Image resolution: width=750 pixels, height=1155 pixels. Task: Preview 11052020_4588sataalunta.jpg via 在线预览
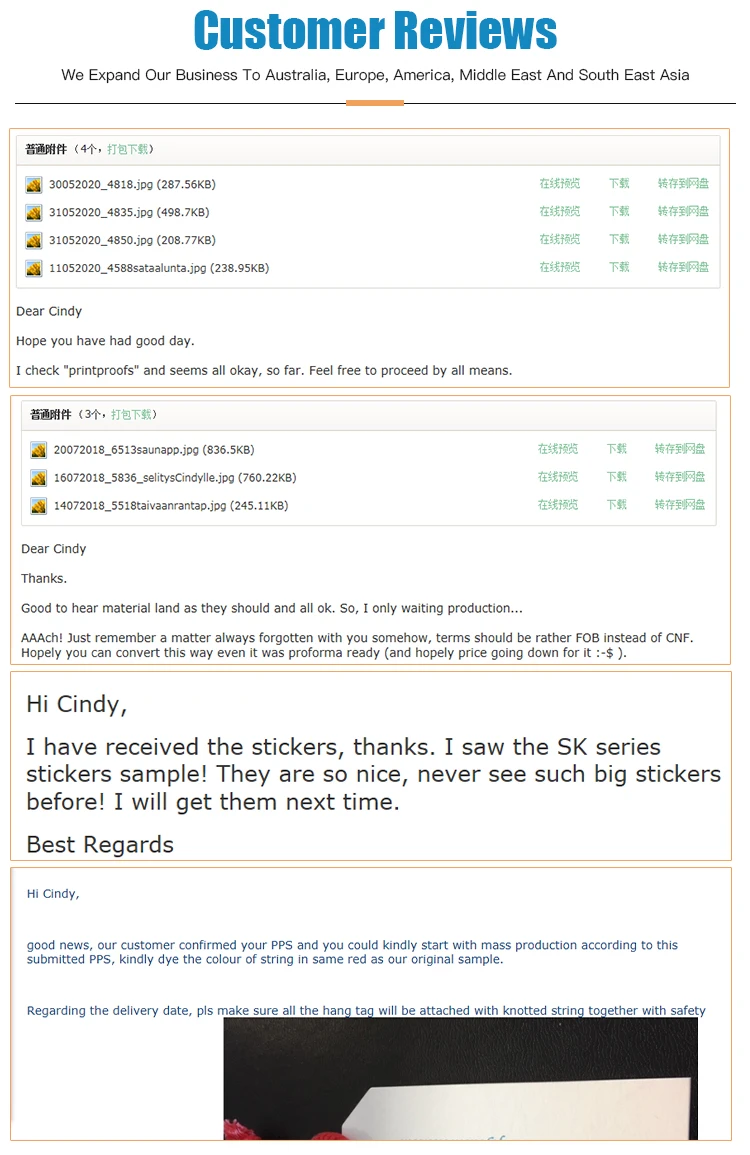(x=559, y=268)
